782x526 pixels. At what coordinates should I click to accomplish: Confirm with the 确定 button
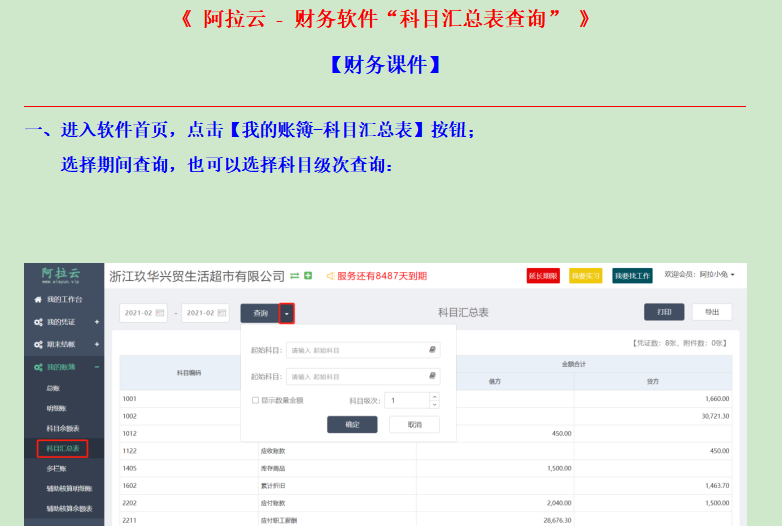pyautogui.click(x=352, y=425)
